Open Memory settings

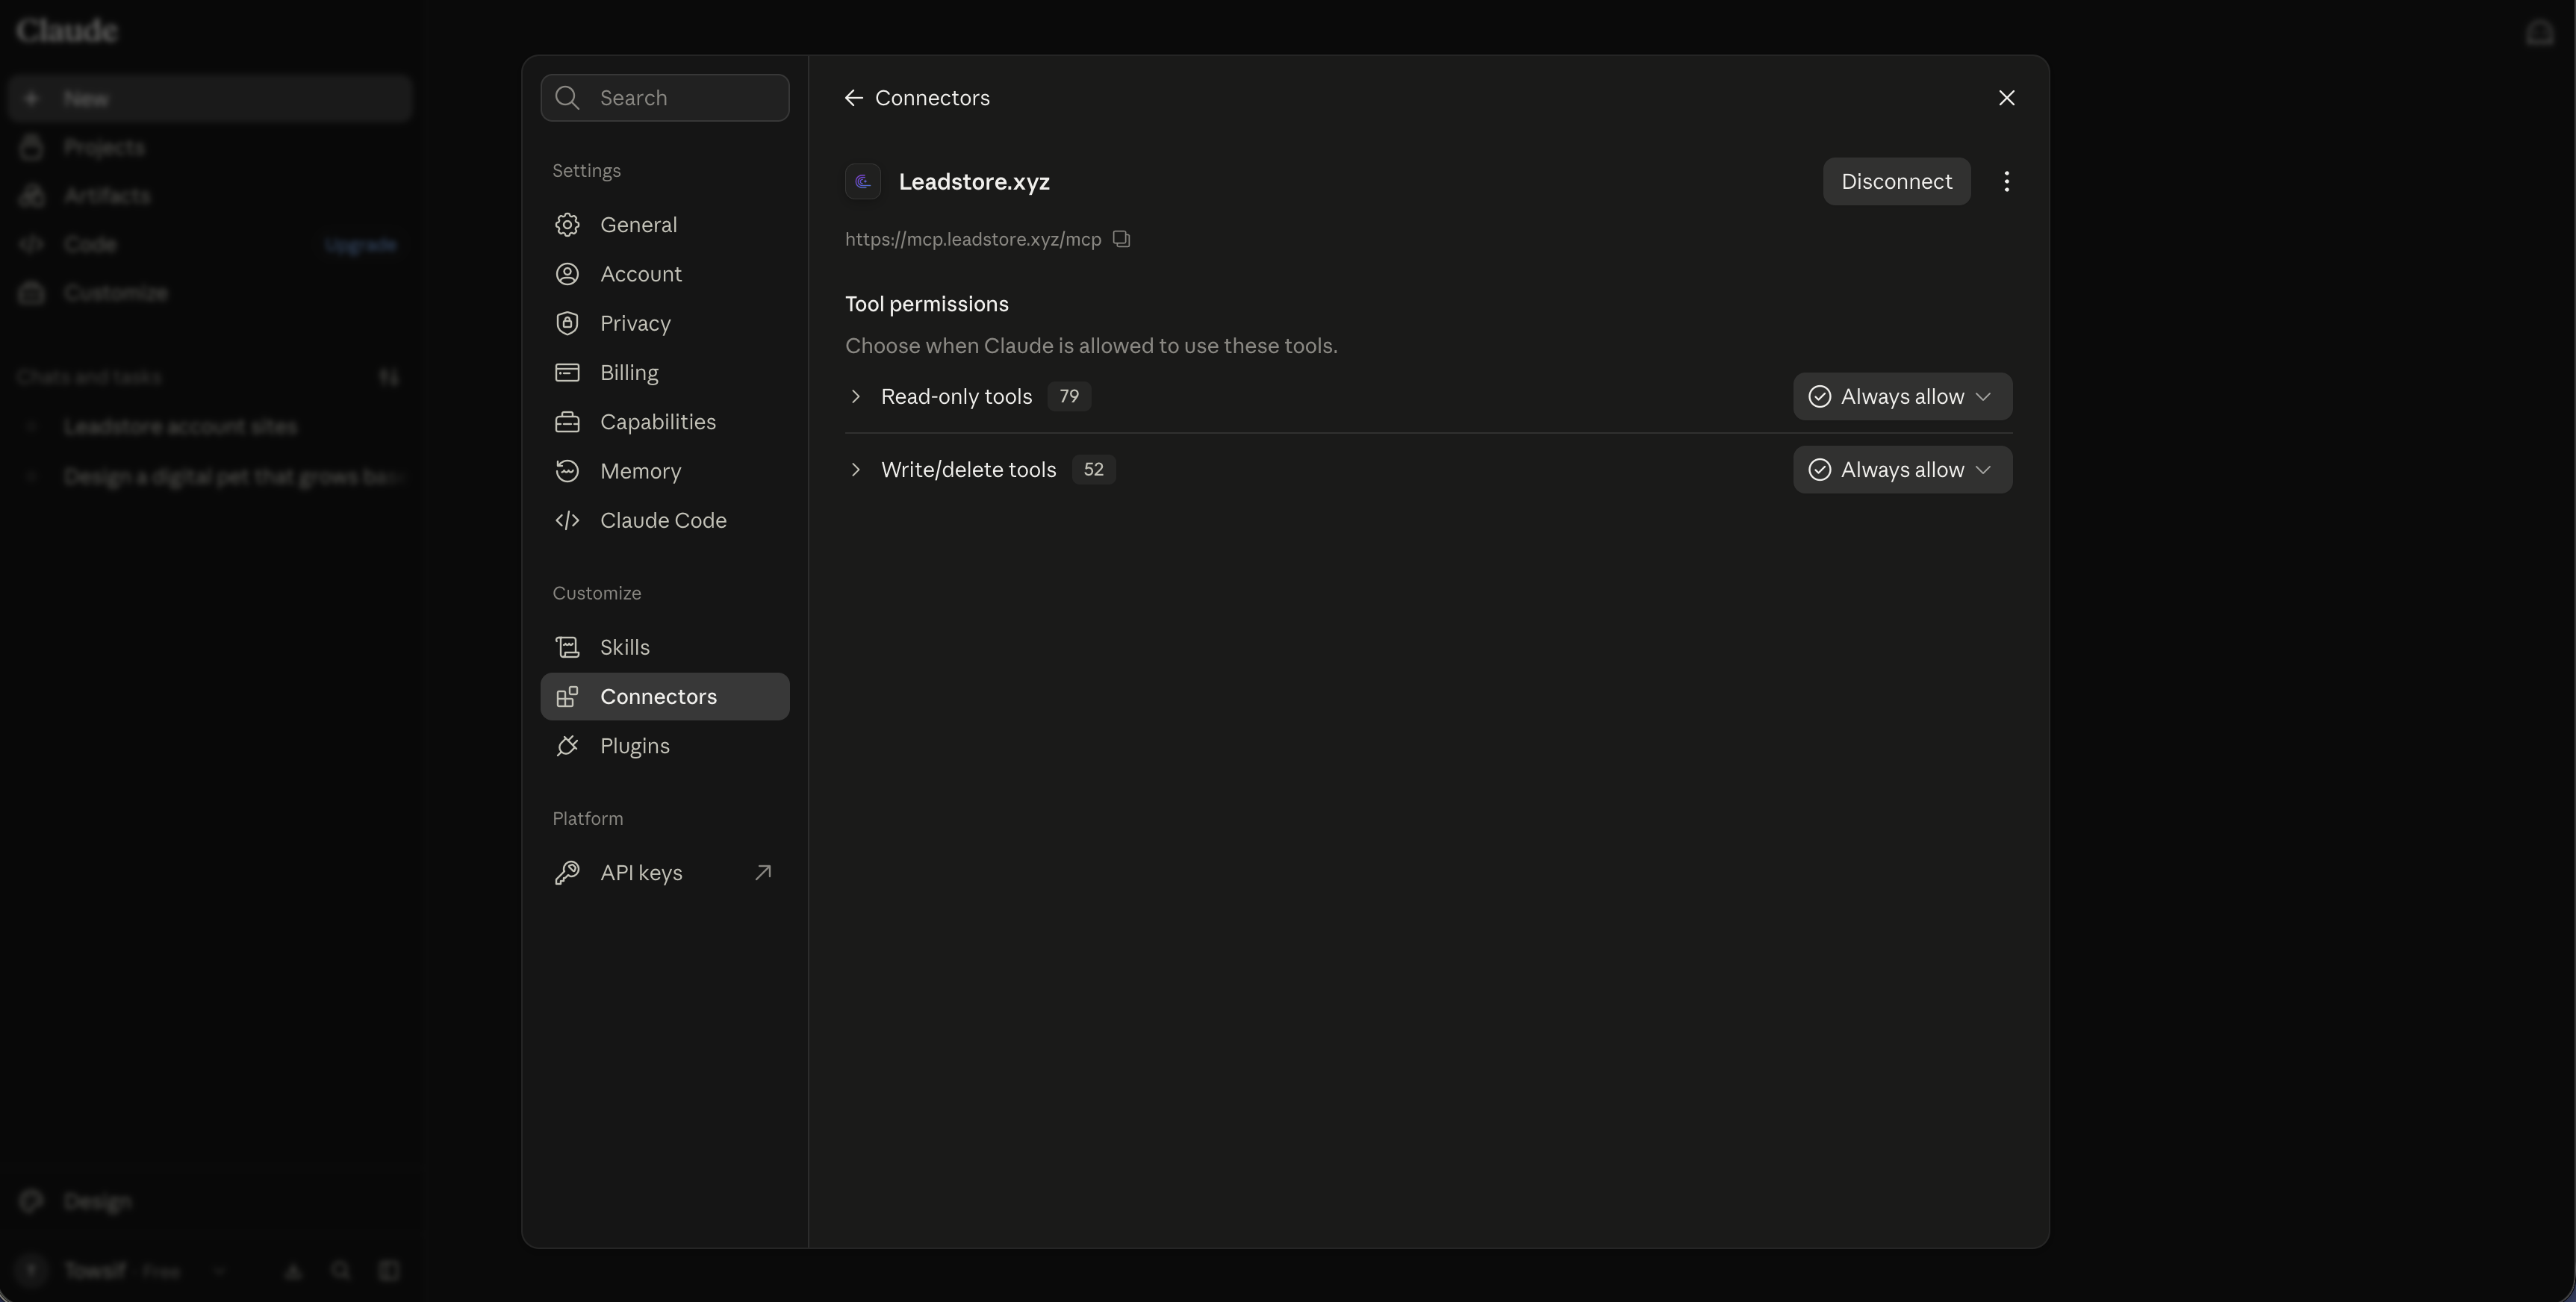point(664,471)
